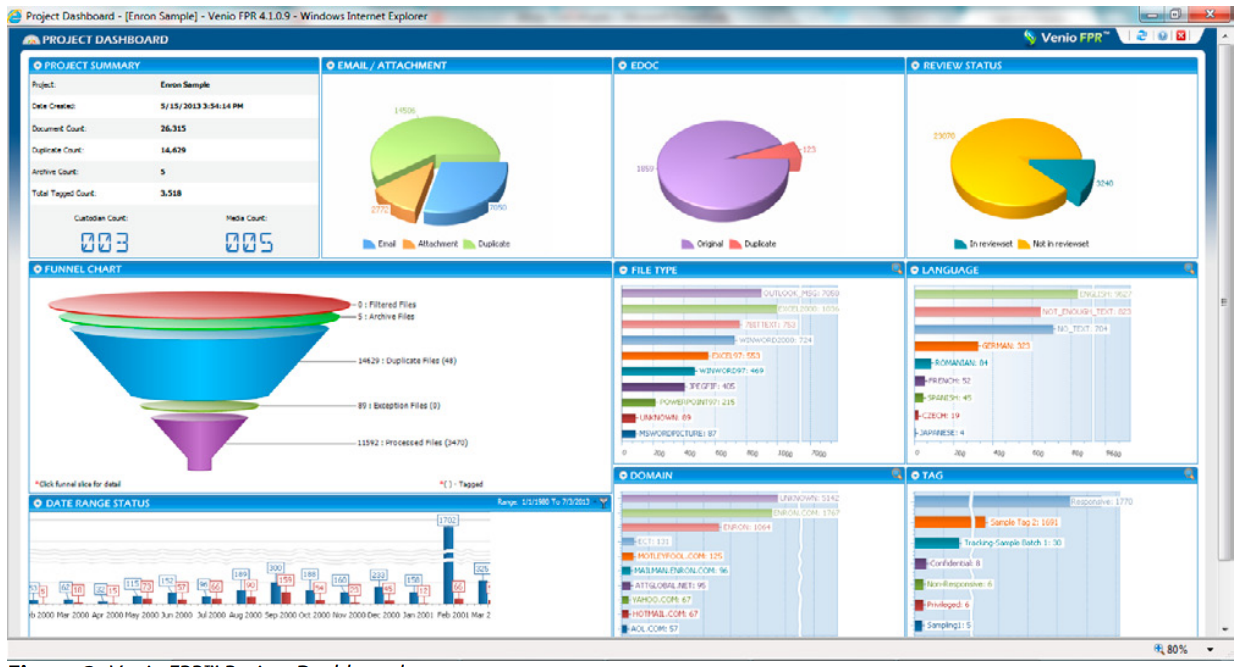Screen dimensions: 1239x667
Task: Collapse the Language panel
Action: tap(915, 269)
